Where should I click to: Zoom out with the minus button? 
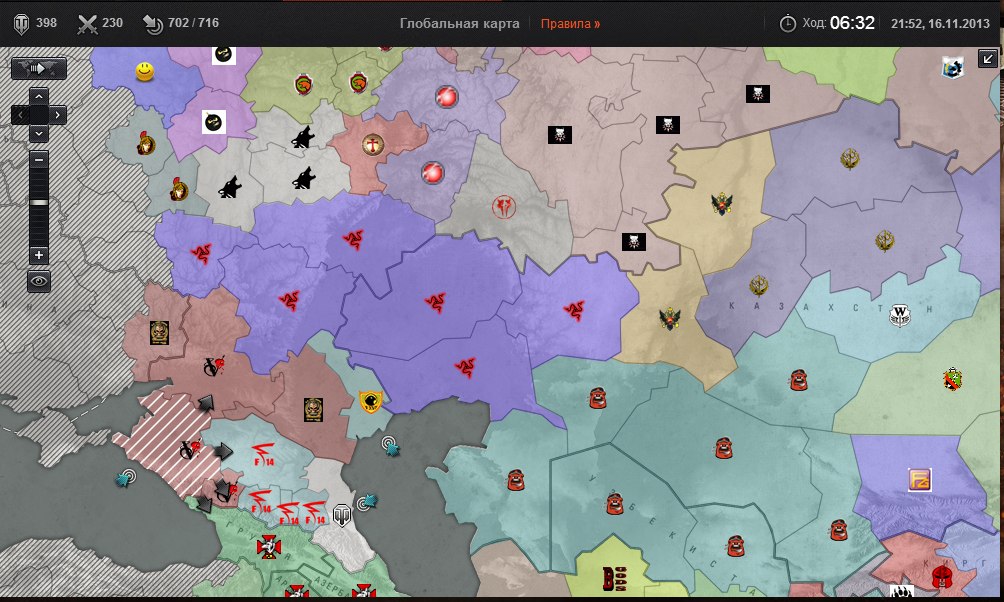coord(39,159)
